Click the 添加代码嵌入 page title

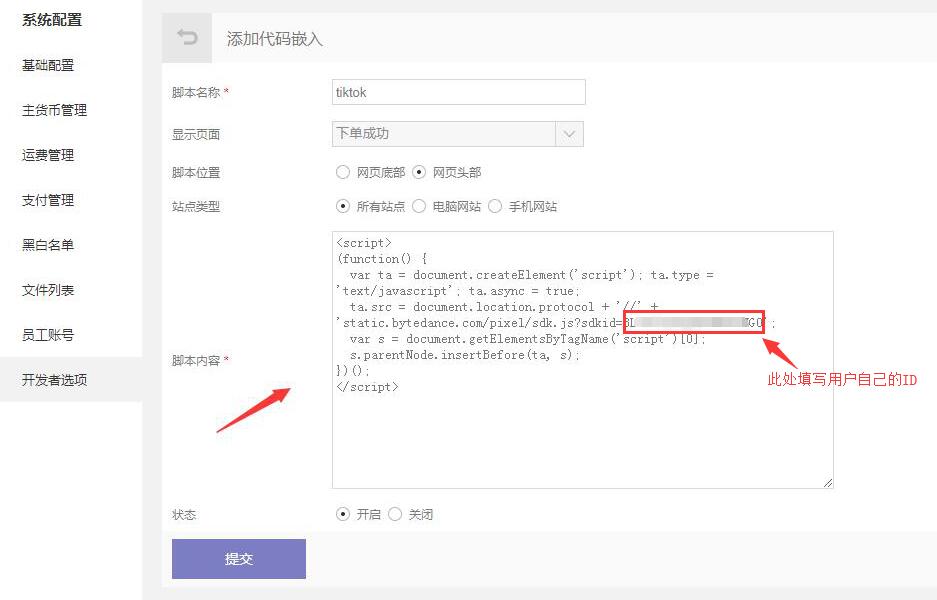[x=274, y=39]
